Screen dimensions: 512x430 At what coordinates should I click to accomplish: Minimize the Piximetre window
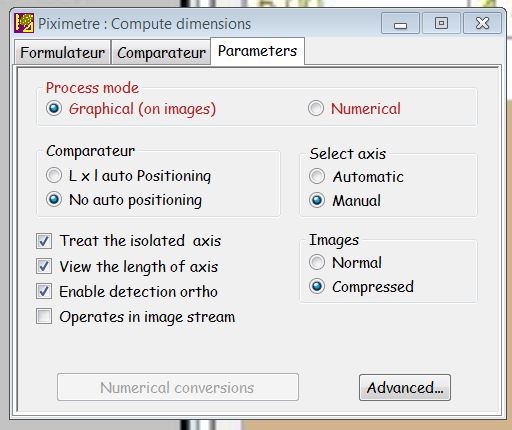pyautogui.click(x=400, y=23)
